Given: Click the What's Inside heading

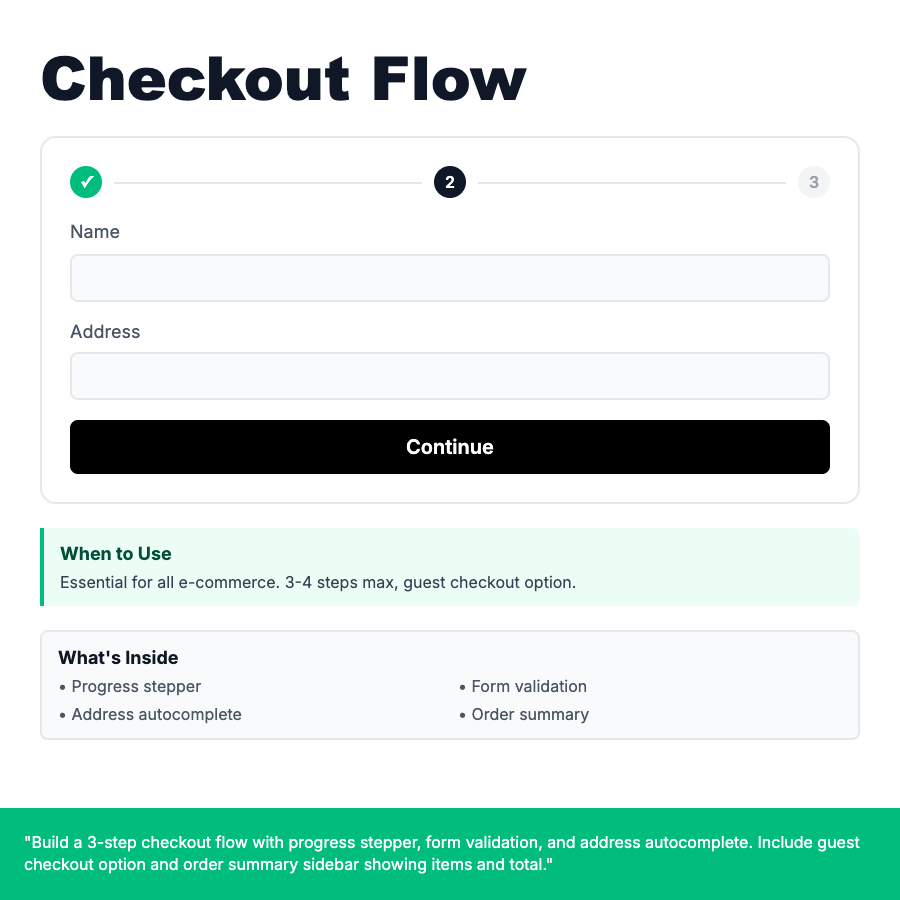Looking at the screenshot, I should click(118, 657).
